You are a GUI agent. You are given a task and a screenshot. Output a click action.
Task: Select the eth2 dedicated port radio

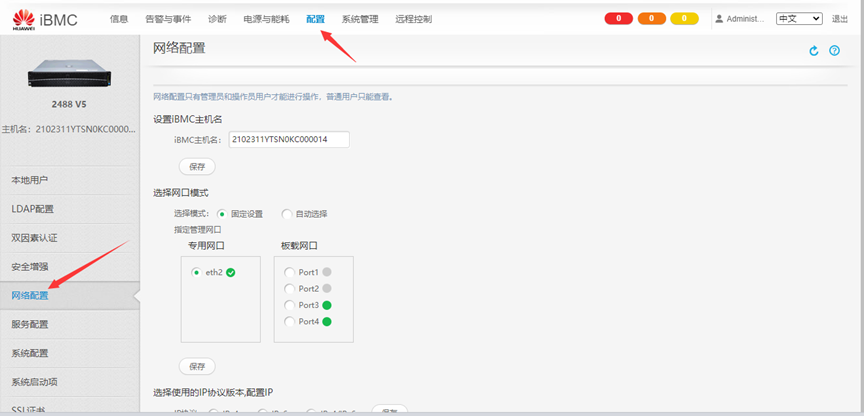tap(196, 272)
